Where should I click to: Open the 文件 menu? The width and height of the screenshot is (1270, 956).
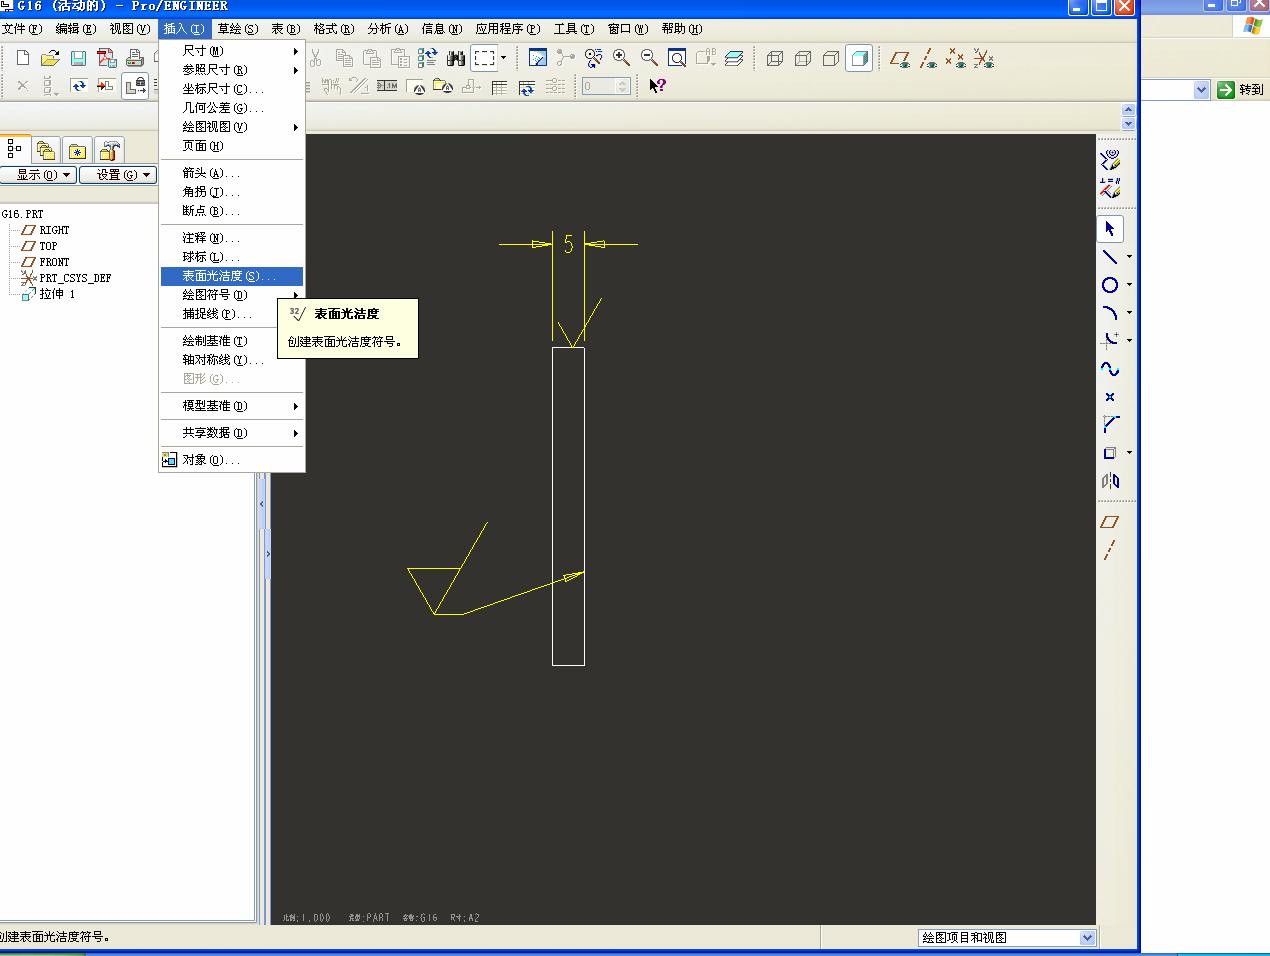tap(22, 29)
